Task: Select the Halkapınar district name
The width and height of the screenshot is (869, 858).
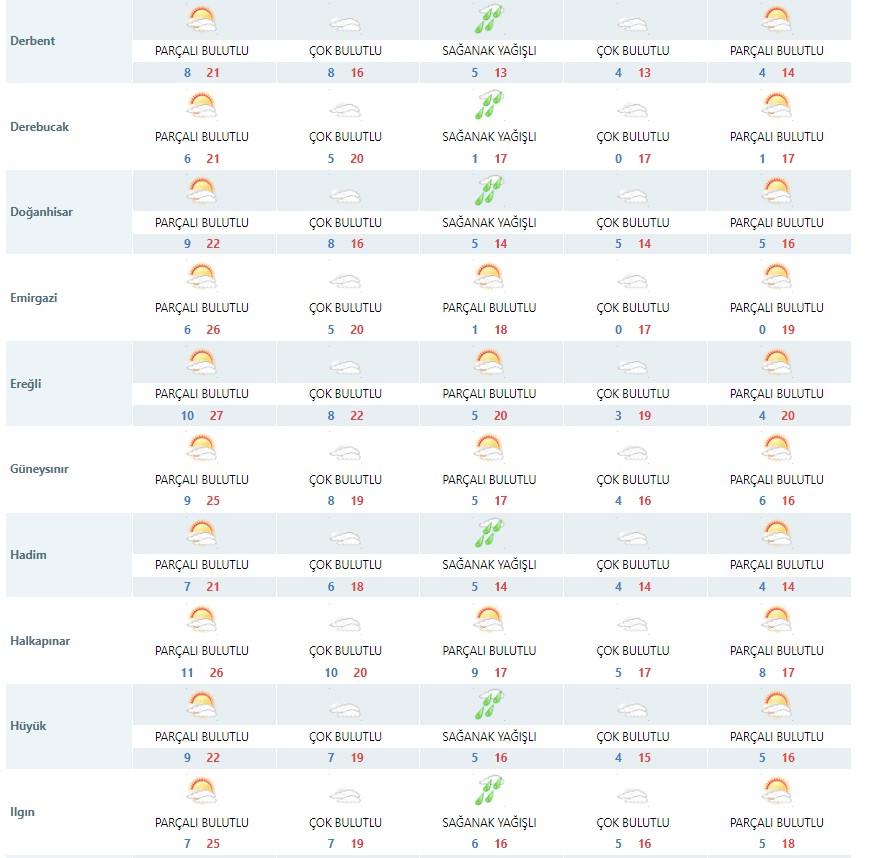Action: coord(40,641)
